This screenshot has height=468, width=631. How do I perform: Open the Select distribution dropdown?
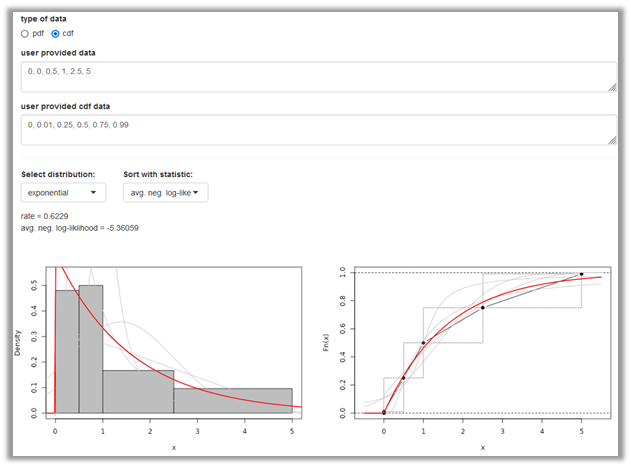tap(63, 192)
